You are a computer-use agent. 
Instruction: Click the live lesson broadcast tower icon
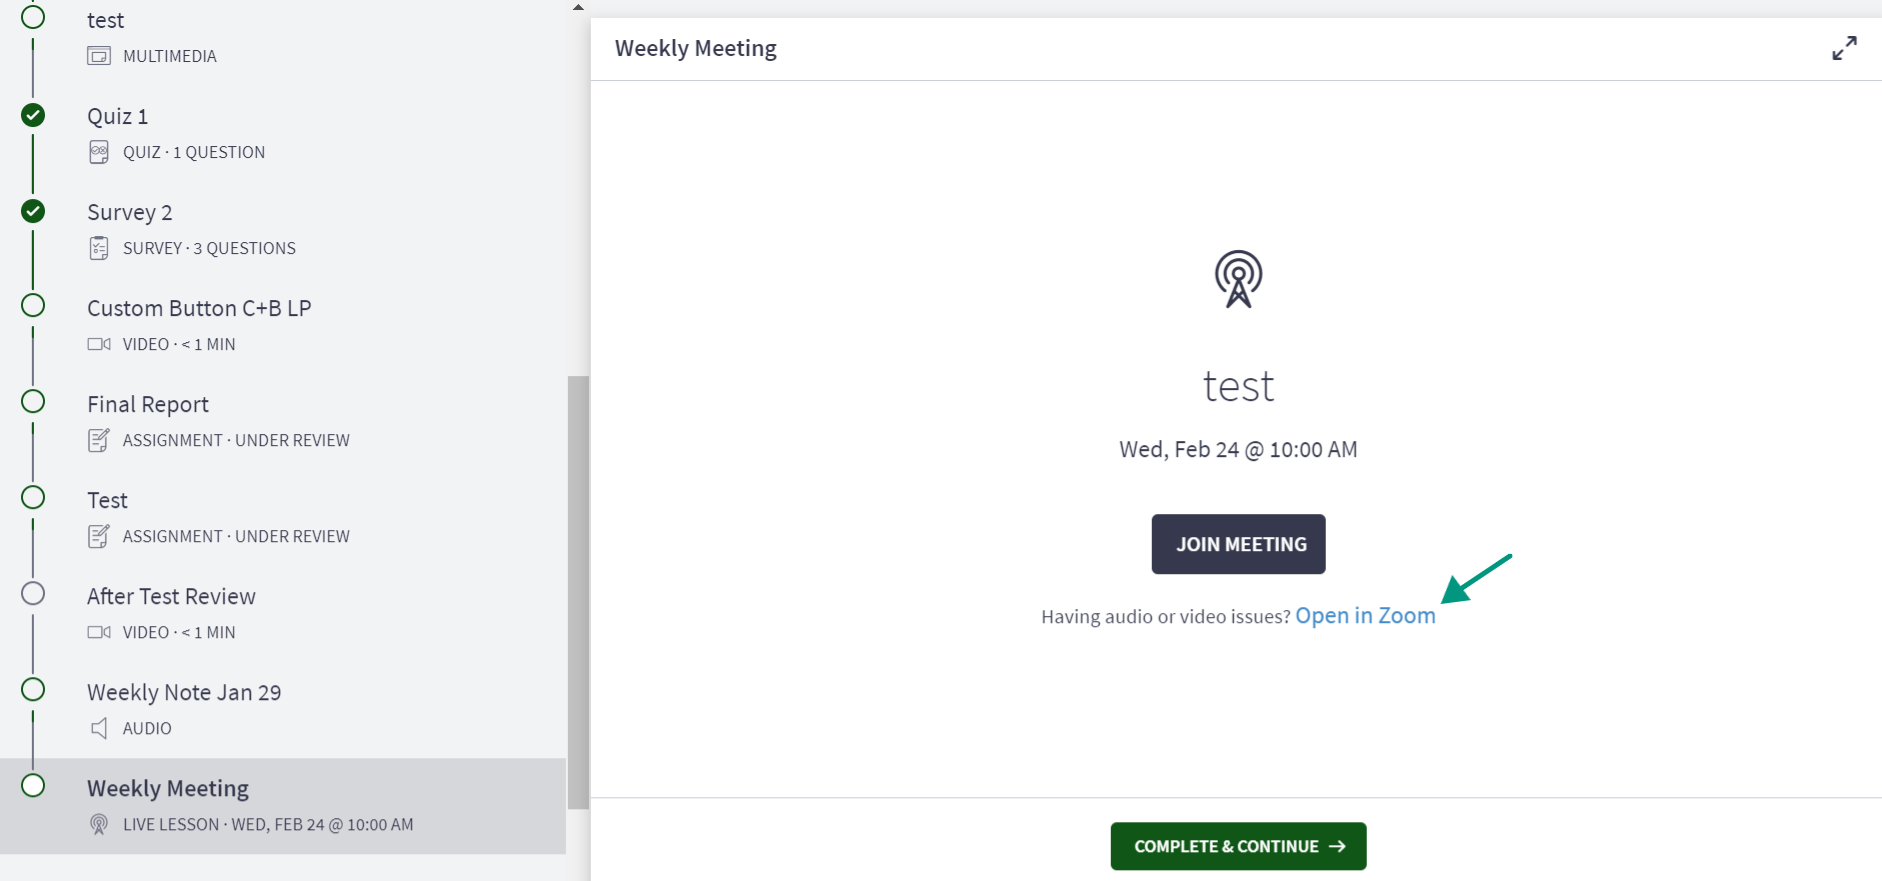coord(1238,279)
